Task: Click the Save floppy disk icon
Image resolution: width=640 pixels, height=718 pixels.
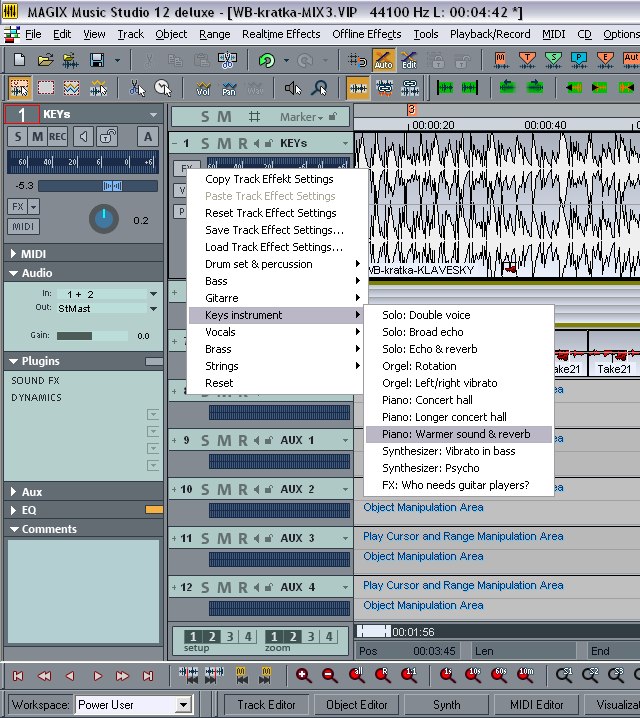Action: pyautogui.click(x=97, y=61)
